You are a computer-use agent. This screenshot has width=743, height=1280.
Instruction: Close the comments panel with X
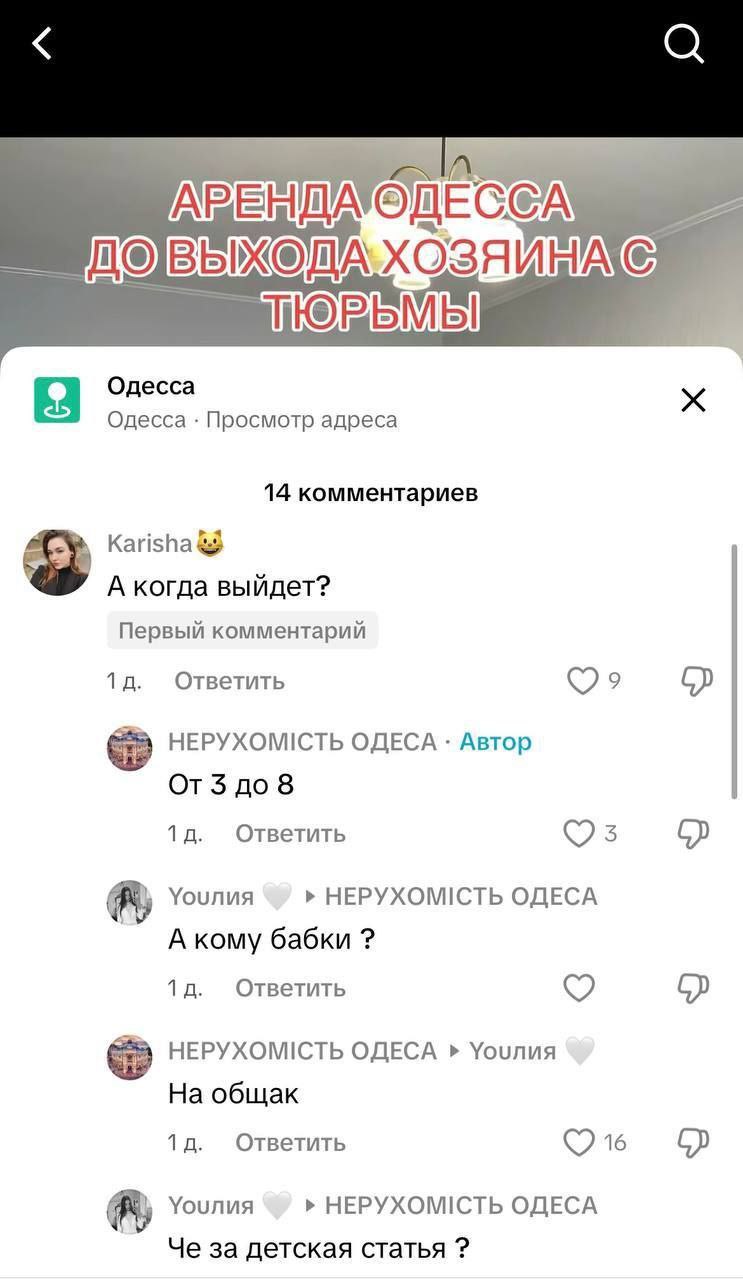[693, 400]
